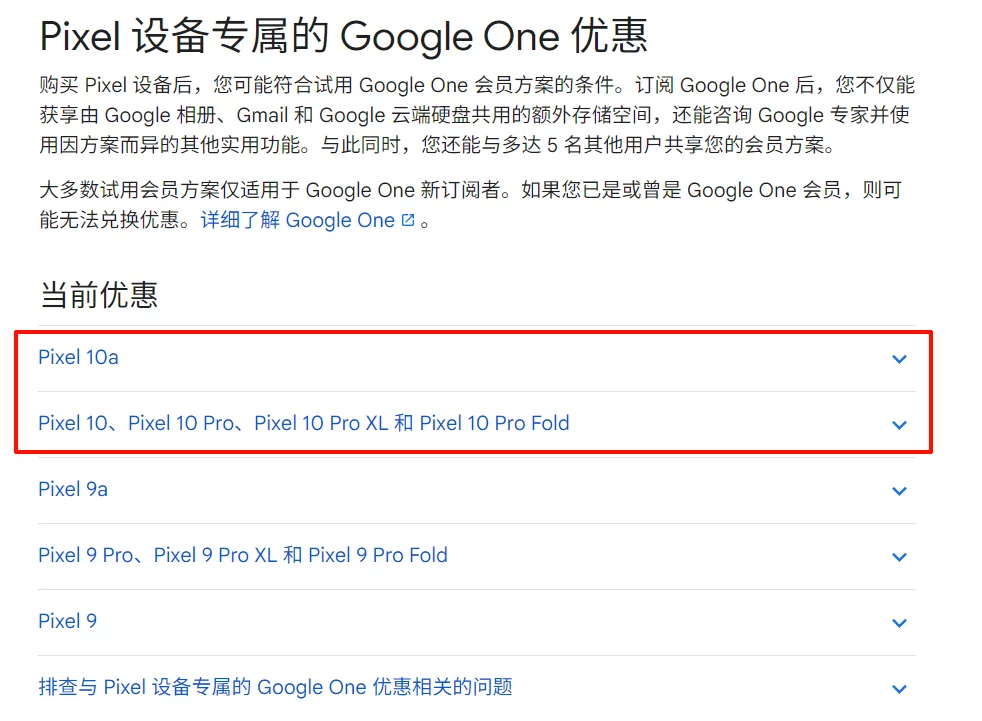
Task: Expand chevron for 排查 troubleshooting row
Action: pos(899,689)
